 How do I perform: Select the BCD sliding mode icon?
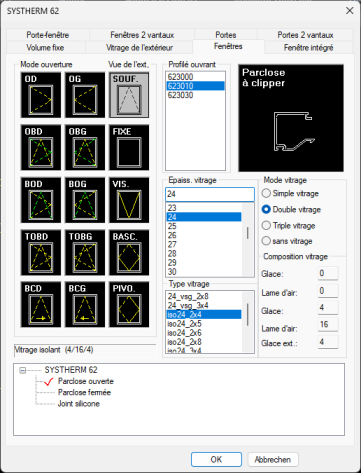click(x=41, y=304)
